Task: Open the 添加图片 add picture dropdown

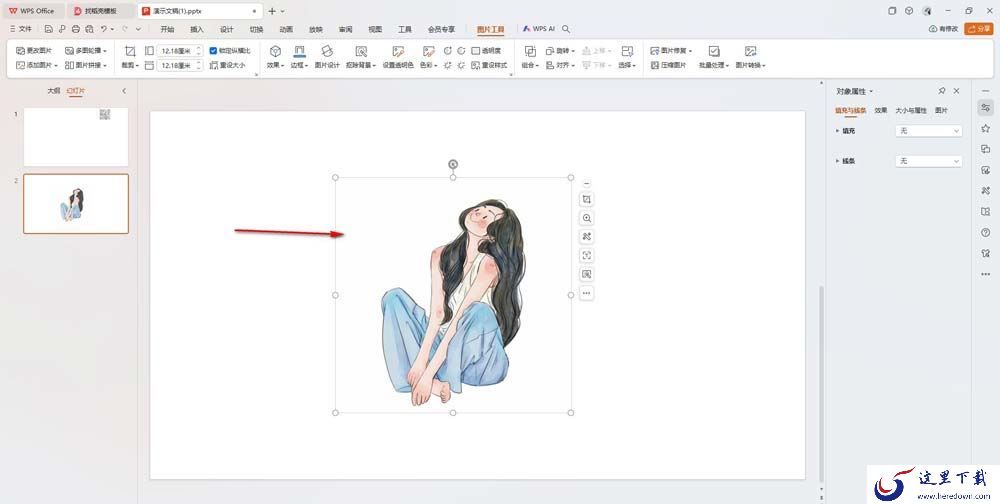Action: (37, 65)
